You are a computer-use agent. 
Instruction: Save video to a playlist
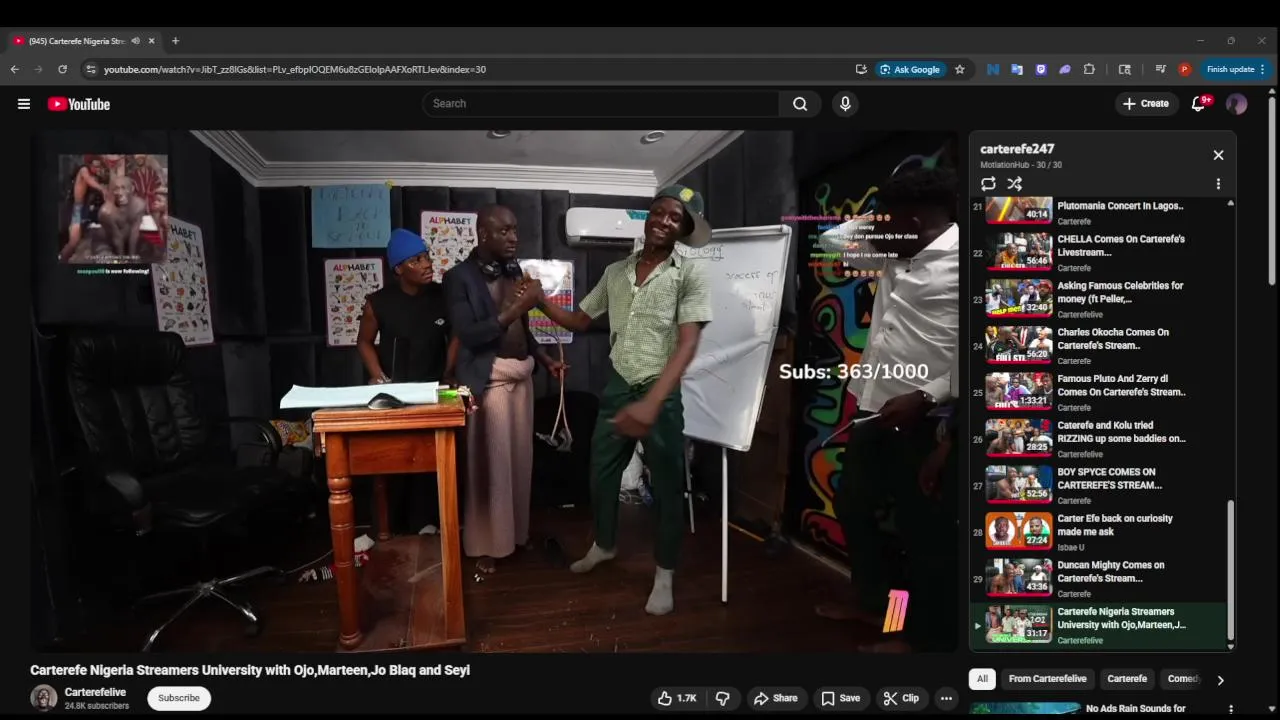840,698
